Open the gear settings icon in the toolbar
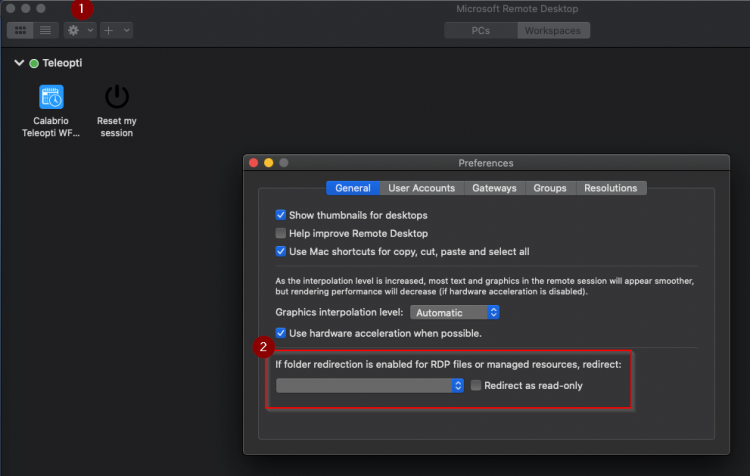750x476 pixels. (x=73, y=31)
